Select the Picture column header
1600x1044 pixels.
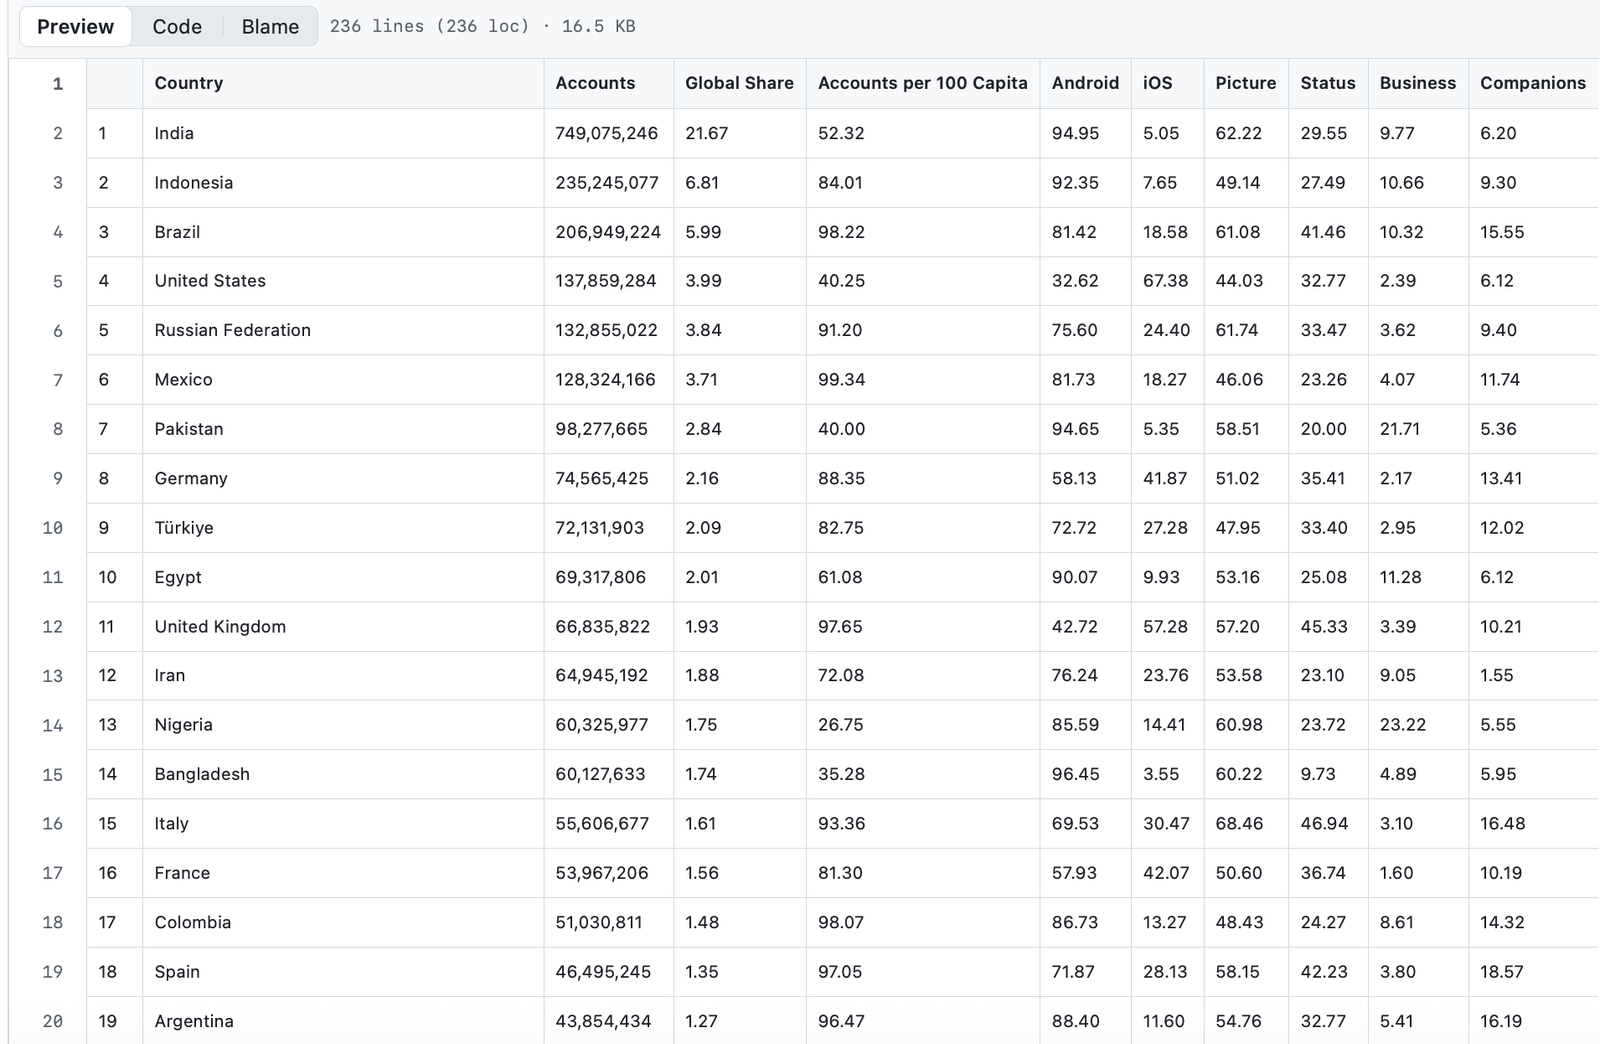click(x=1245, y=83)
